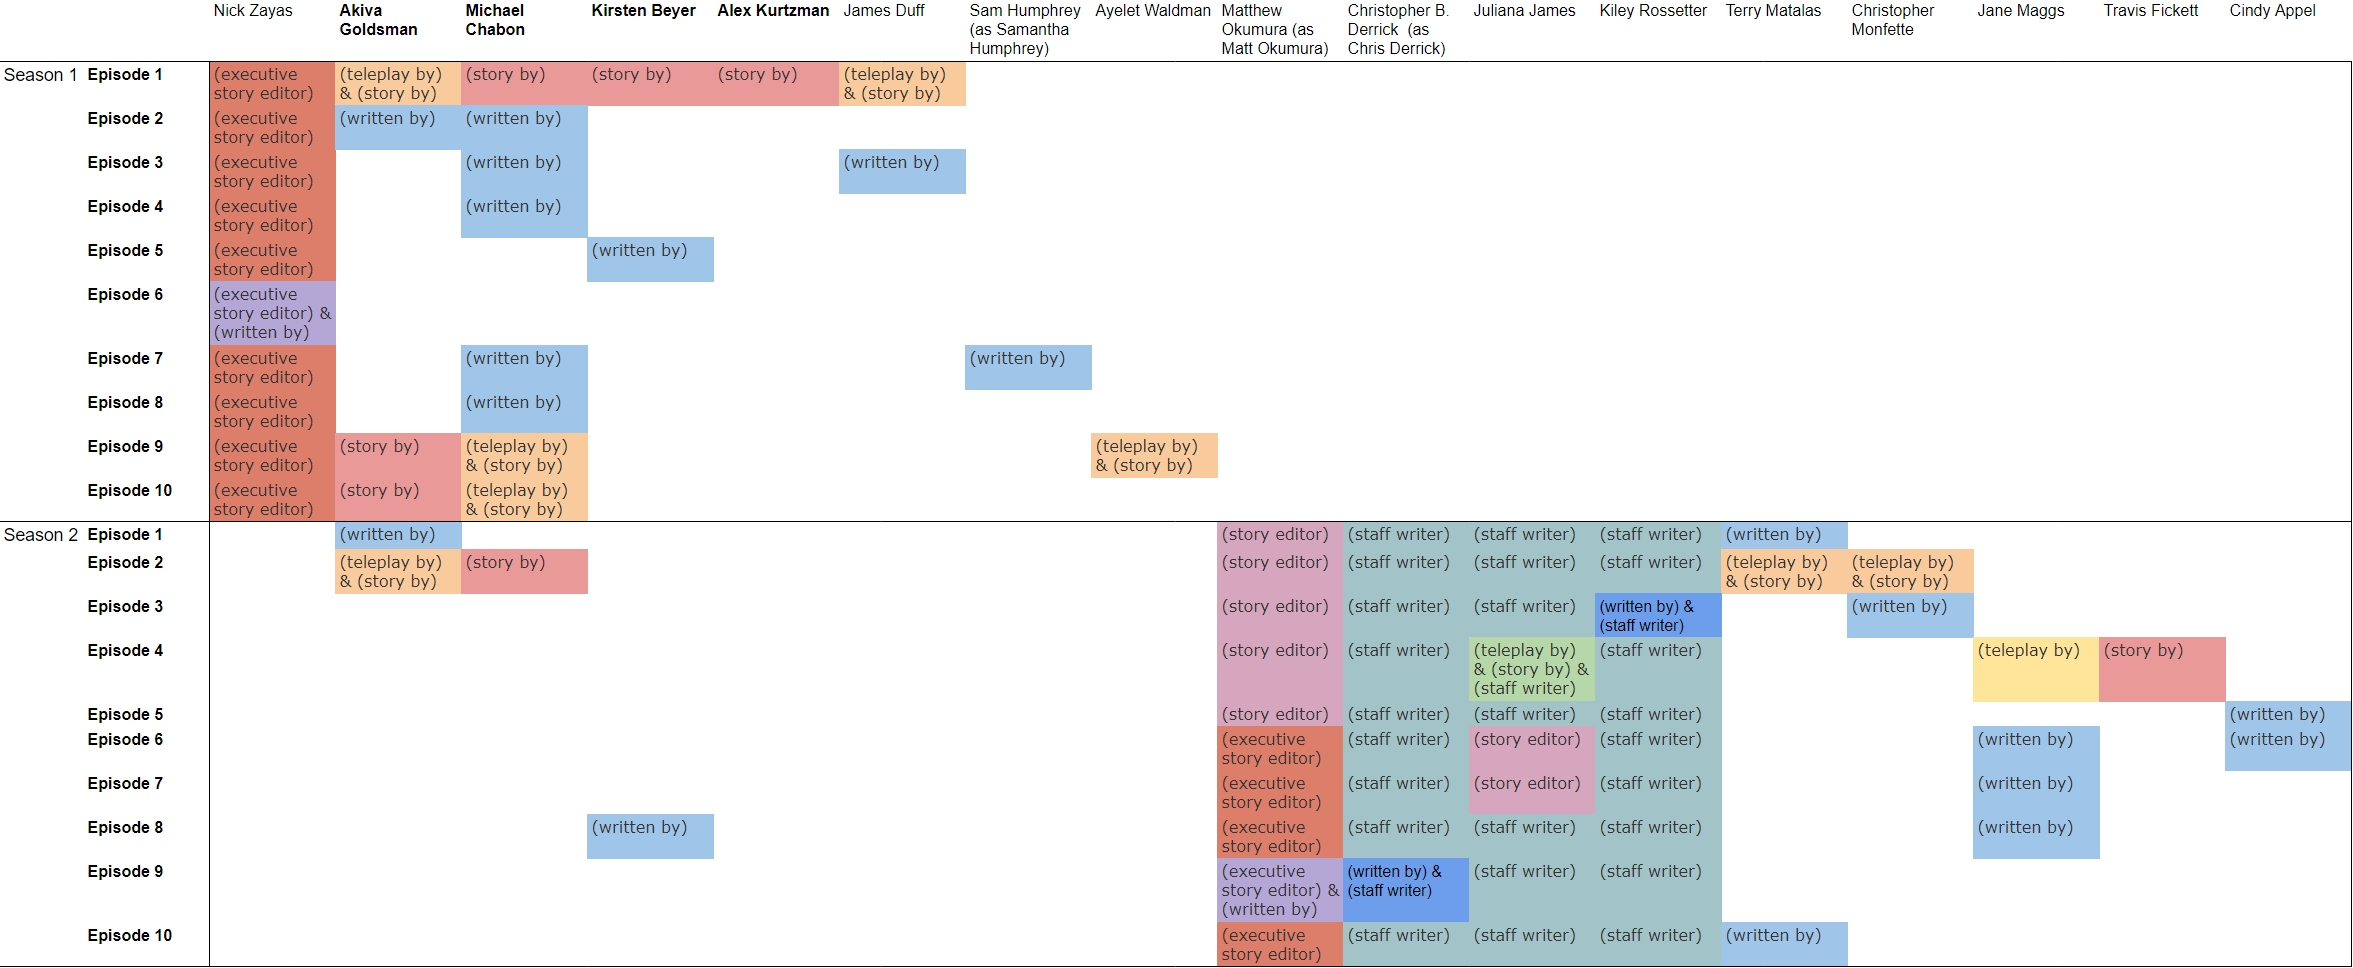This screenshot has height=968, width=2353.
Task: Select Kiley Rossetter's (written by) & (staff writer) cell
Action: pos(1658,616)
